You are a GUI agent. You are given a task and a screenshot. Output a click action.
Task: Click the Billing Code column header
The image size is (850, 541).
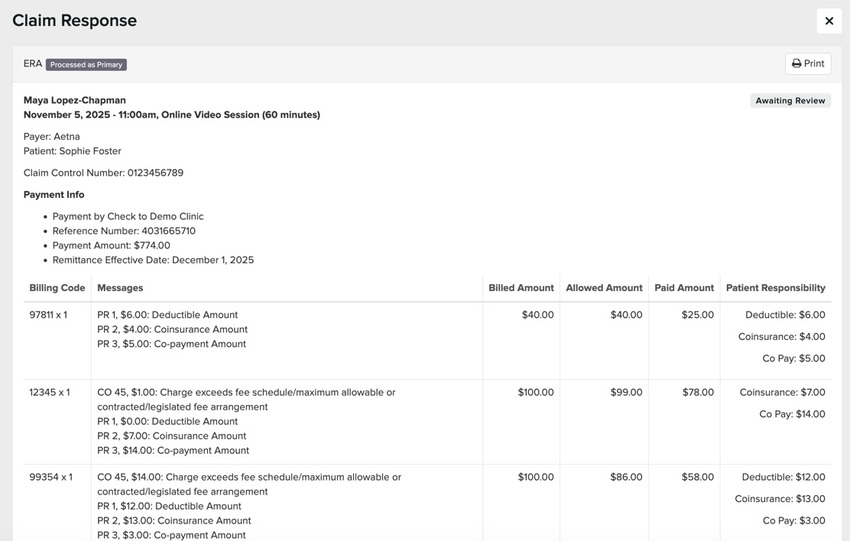coord(57,288)
